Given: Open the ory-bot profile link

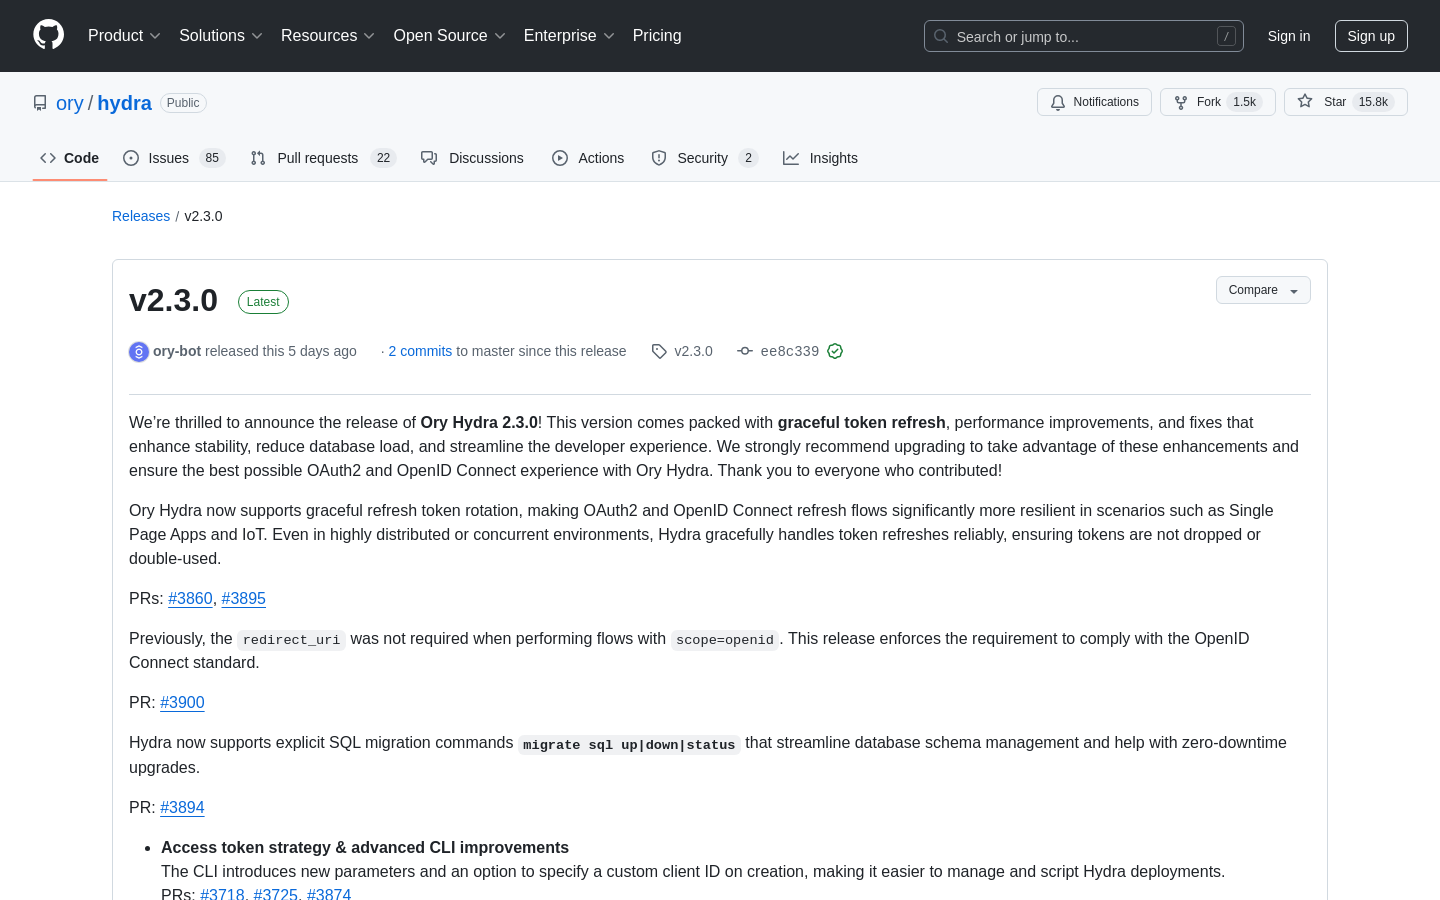Looking at the screenshot, I should point(177,351).
